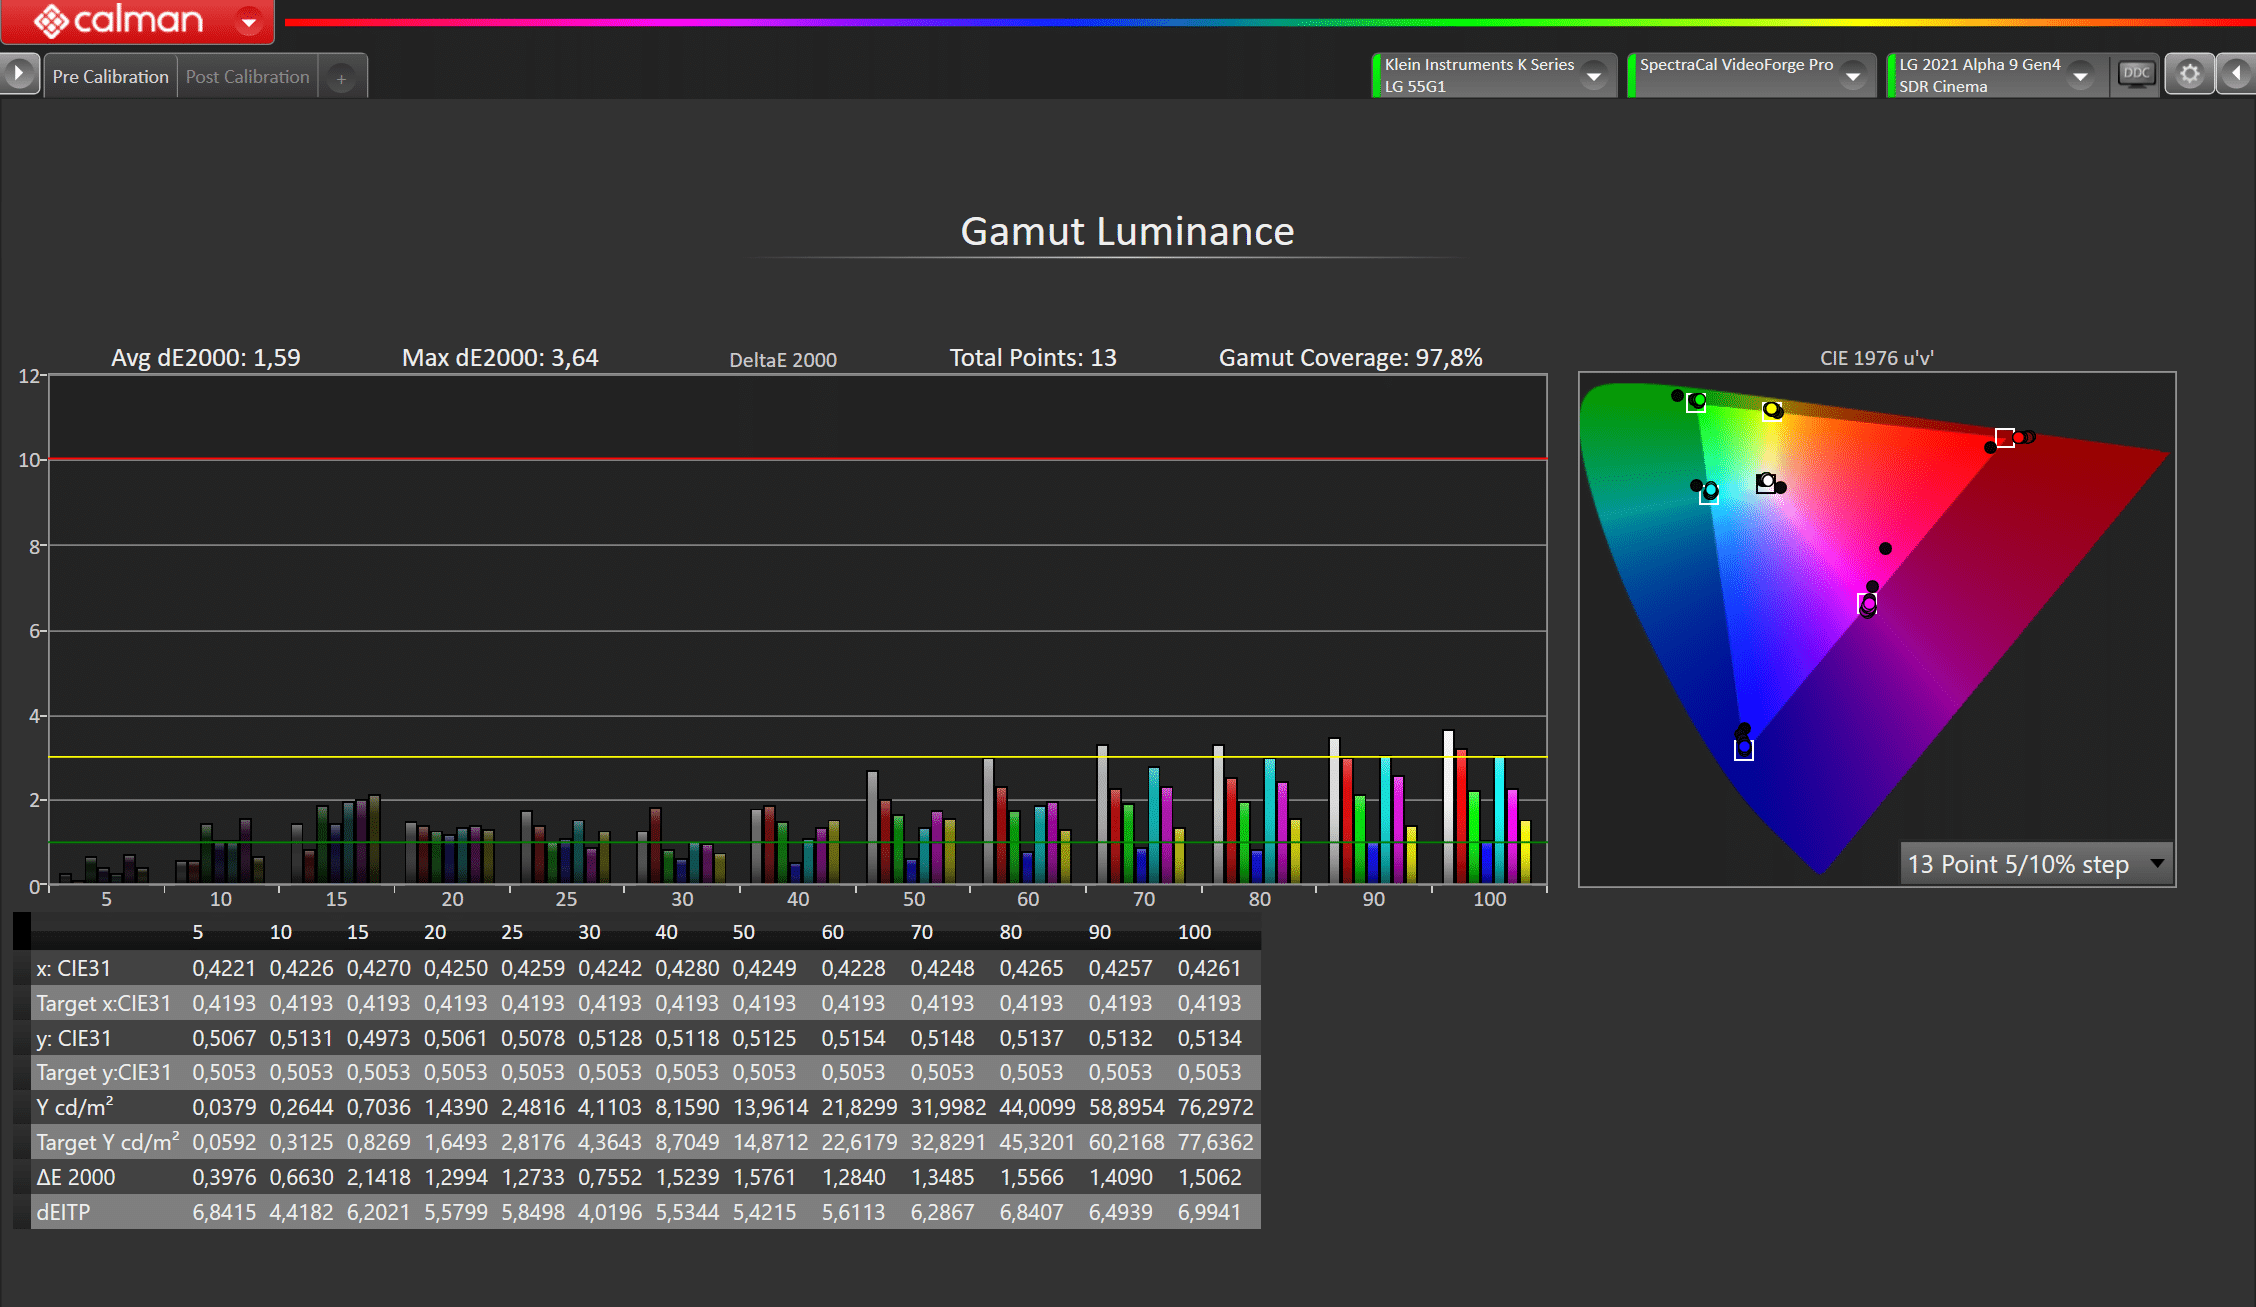The image size is (2256, 1307).
Task: Click the left-arrow panel collapse icon
Action: pyautogui.click(x=2237, y=74)
